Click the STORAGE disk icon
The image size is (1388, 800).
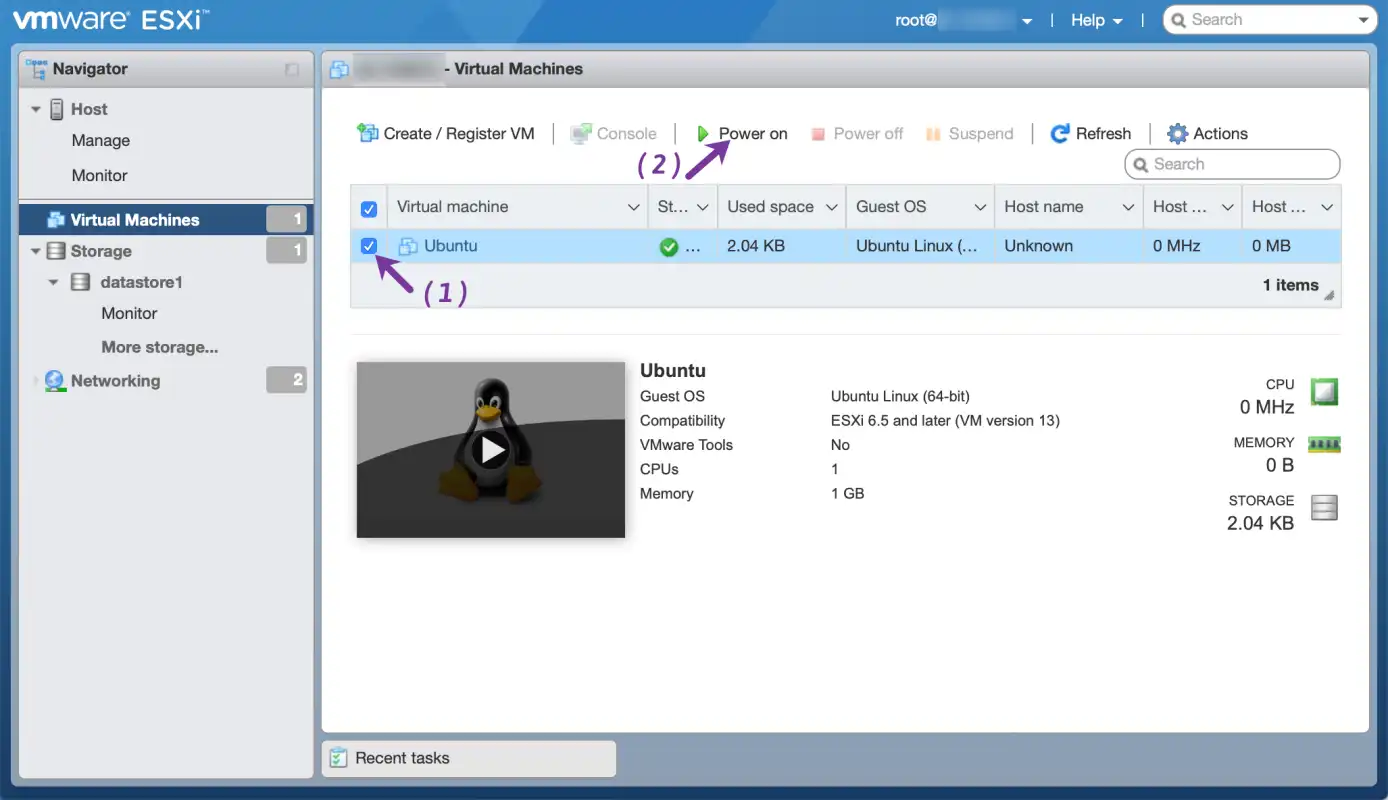(x=1324, y=508)
